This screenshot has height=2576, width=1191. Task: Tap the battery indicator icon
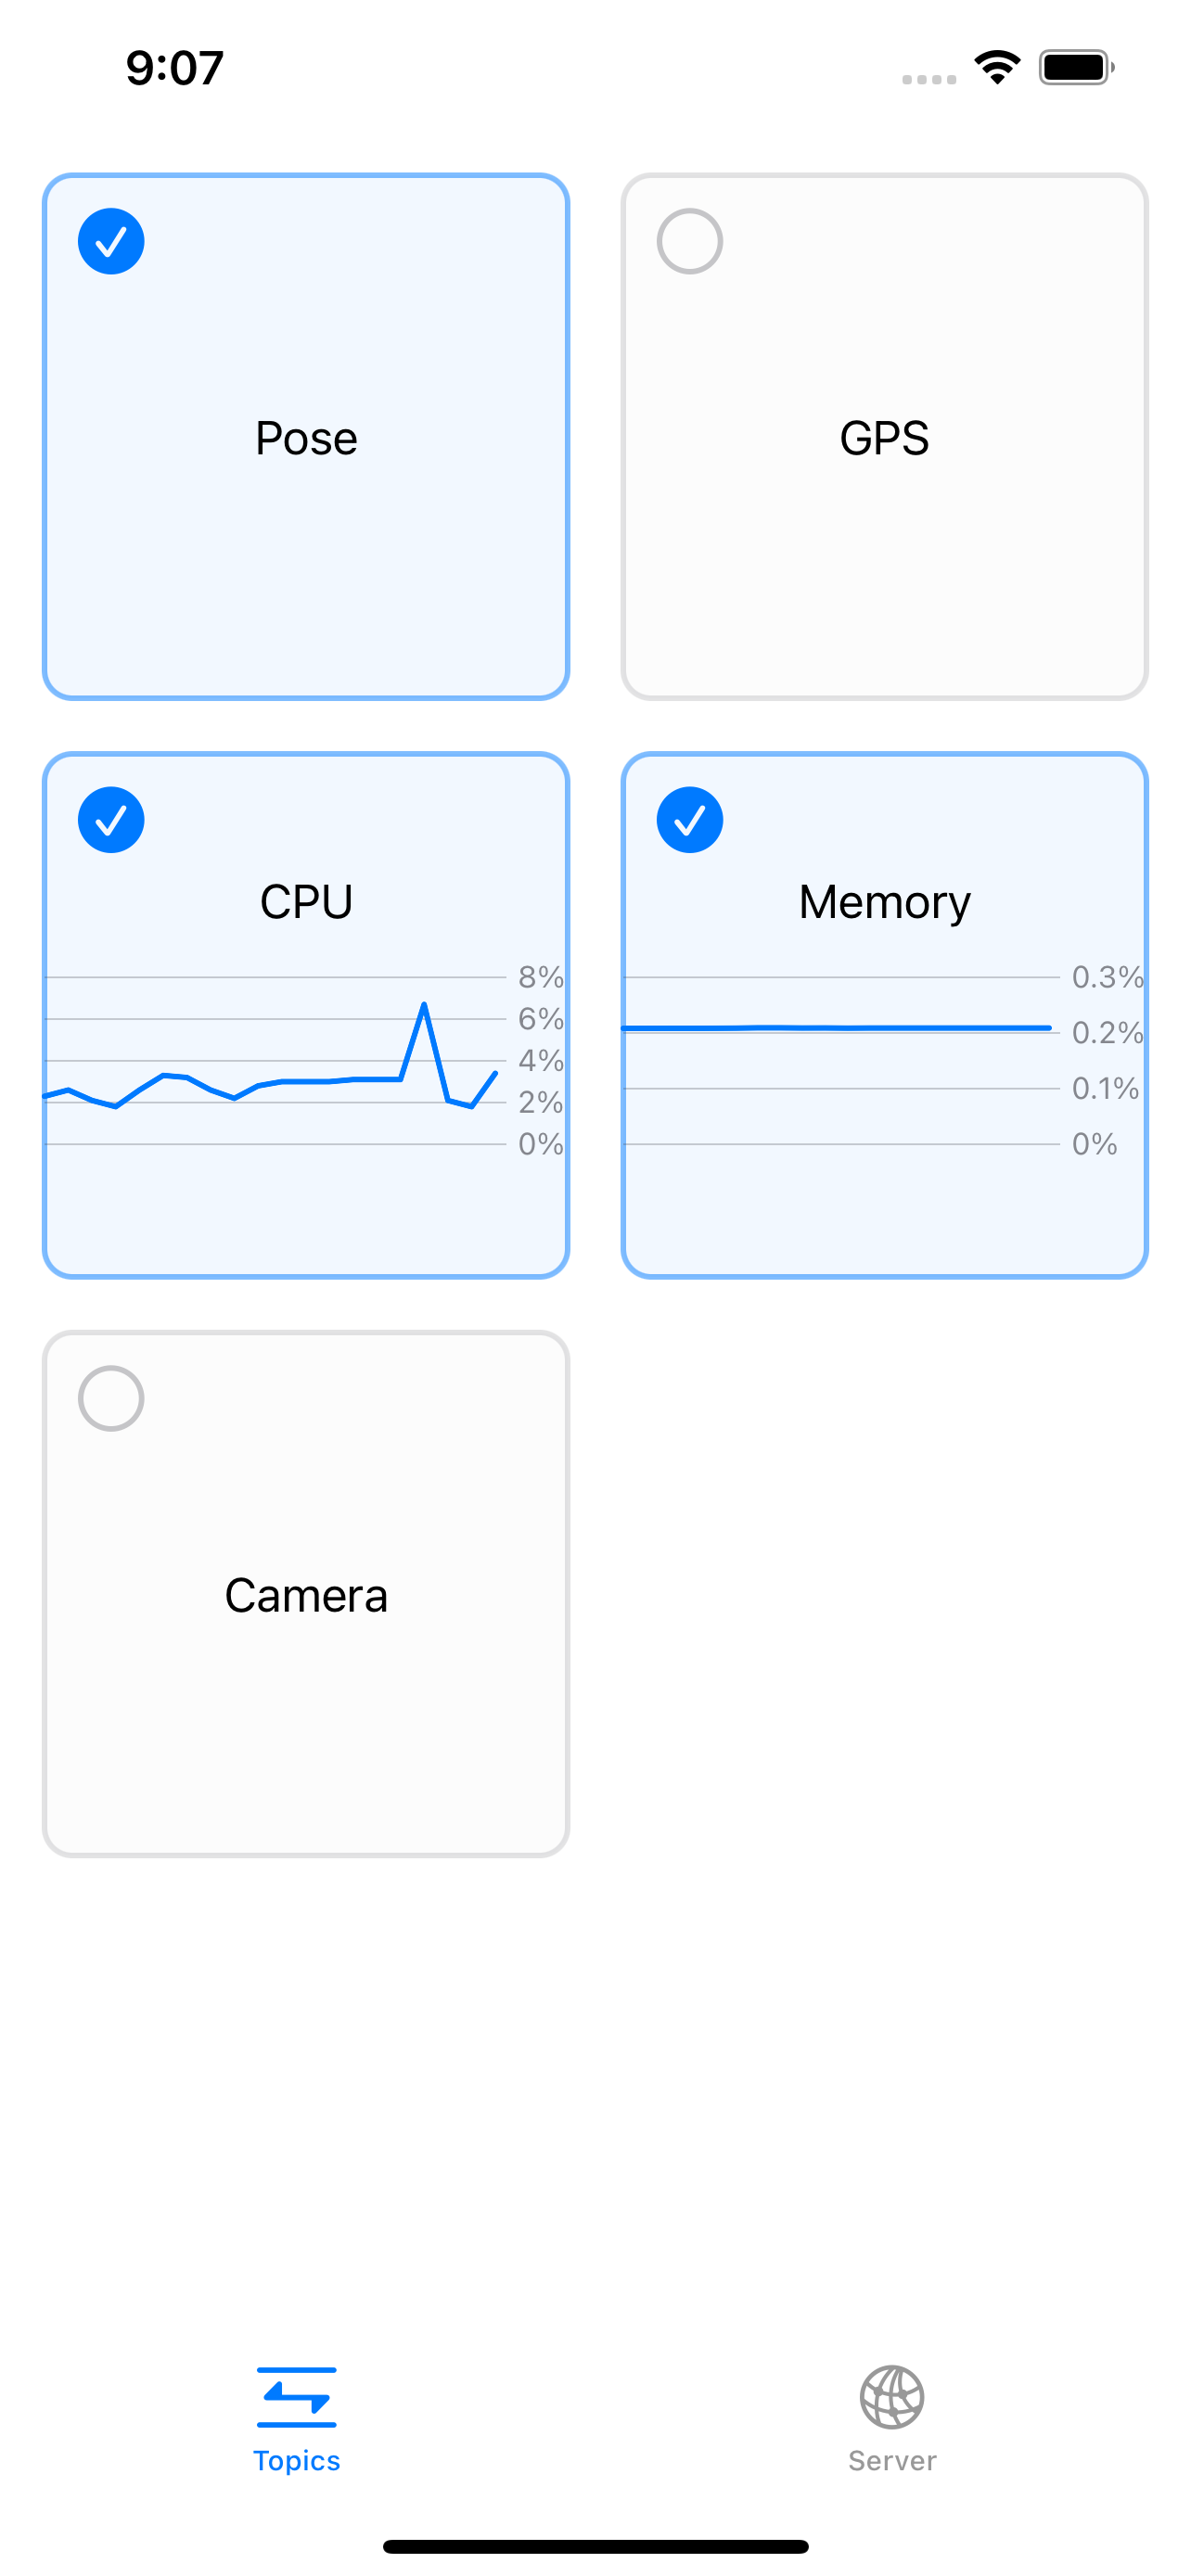pyautogui.click(x=1076, y=68)
